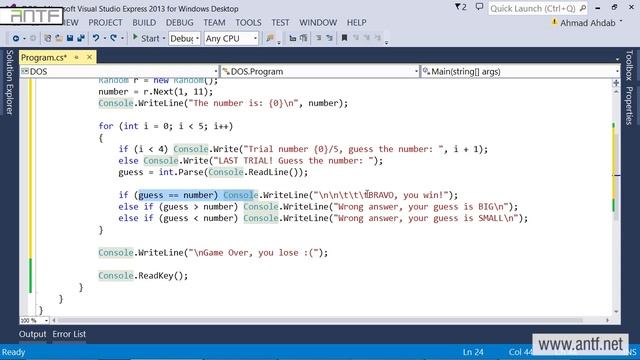Close the Program.cs tab
The height and width of the screenshot is (360, 640).
click(89, 58)
